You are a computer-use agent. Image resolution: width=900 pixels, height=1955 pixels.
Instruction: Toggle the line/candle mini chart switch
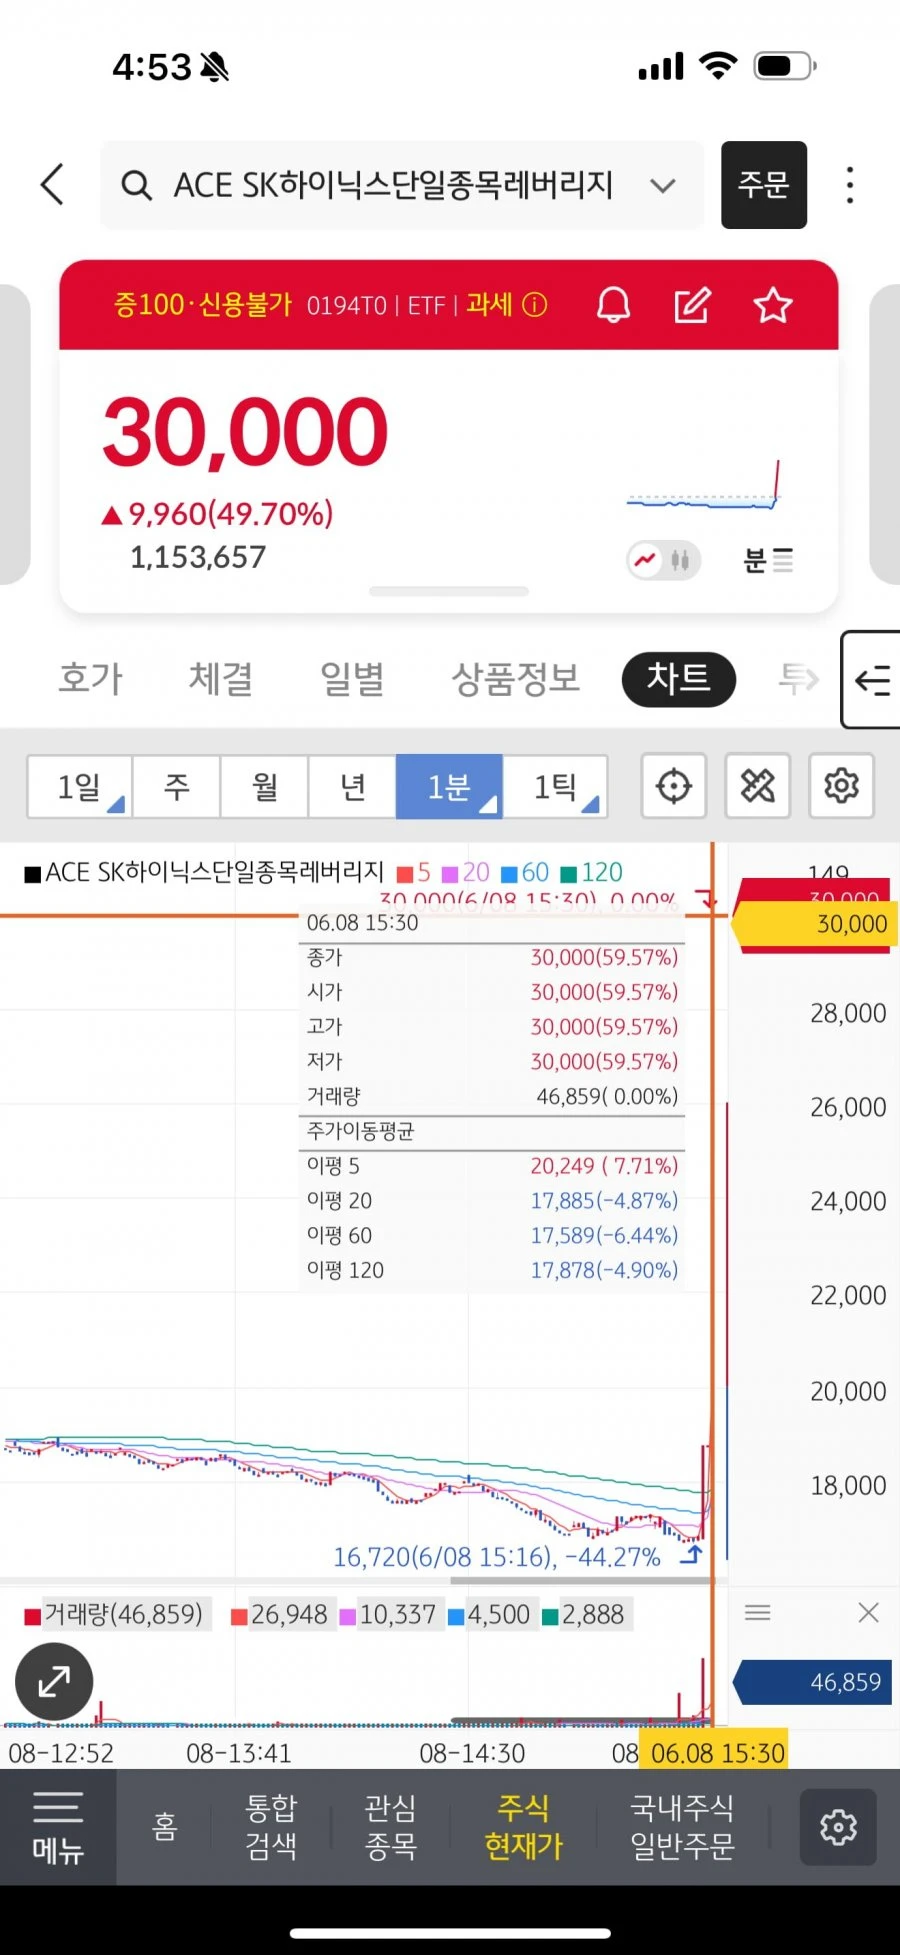click(x=664, y=560)
